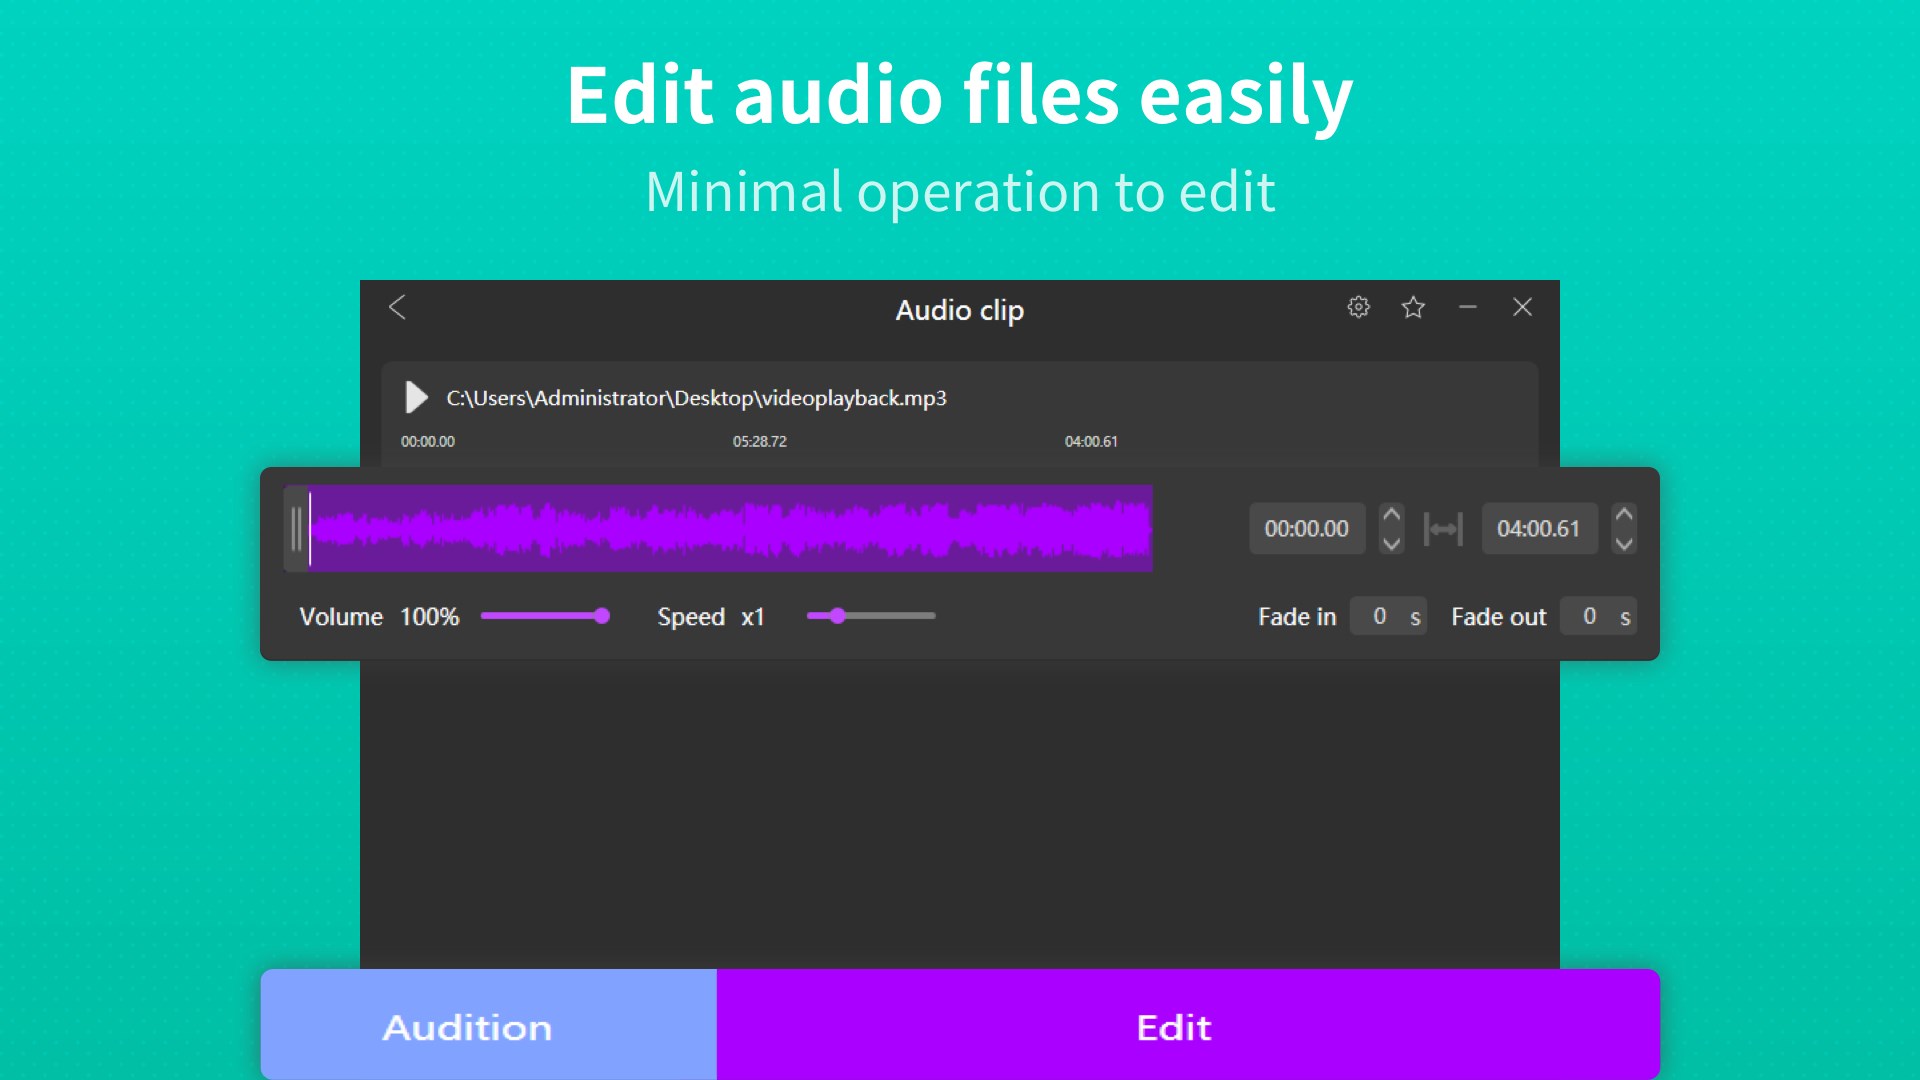Click the back arrow icon
Image resolution: width=1920 pixels, height=1080 pixels.
pyautogui.click(x=397, y=307)
